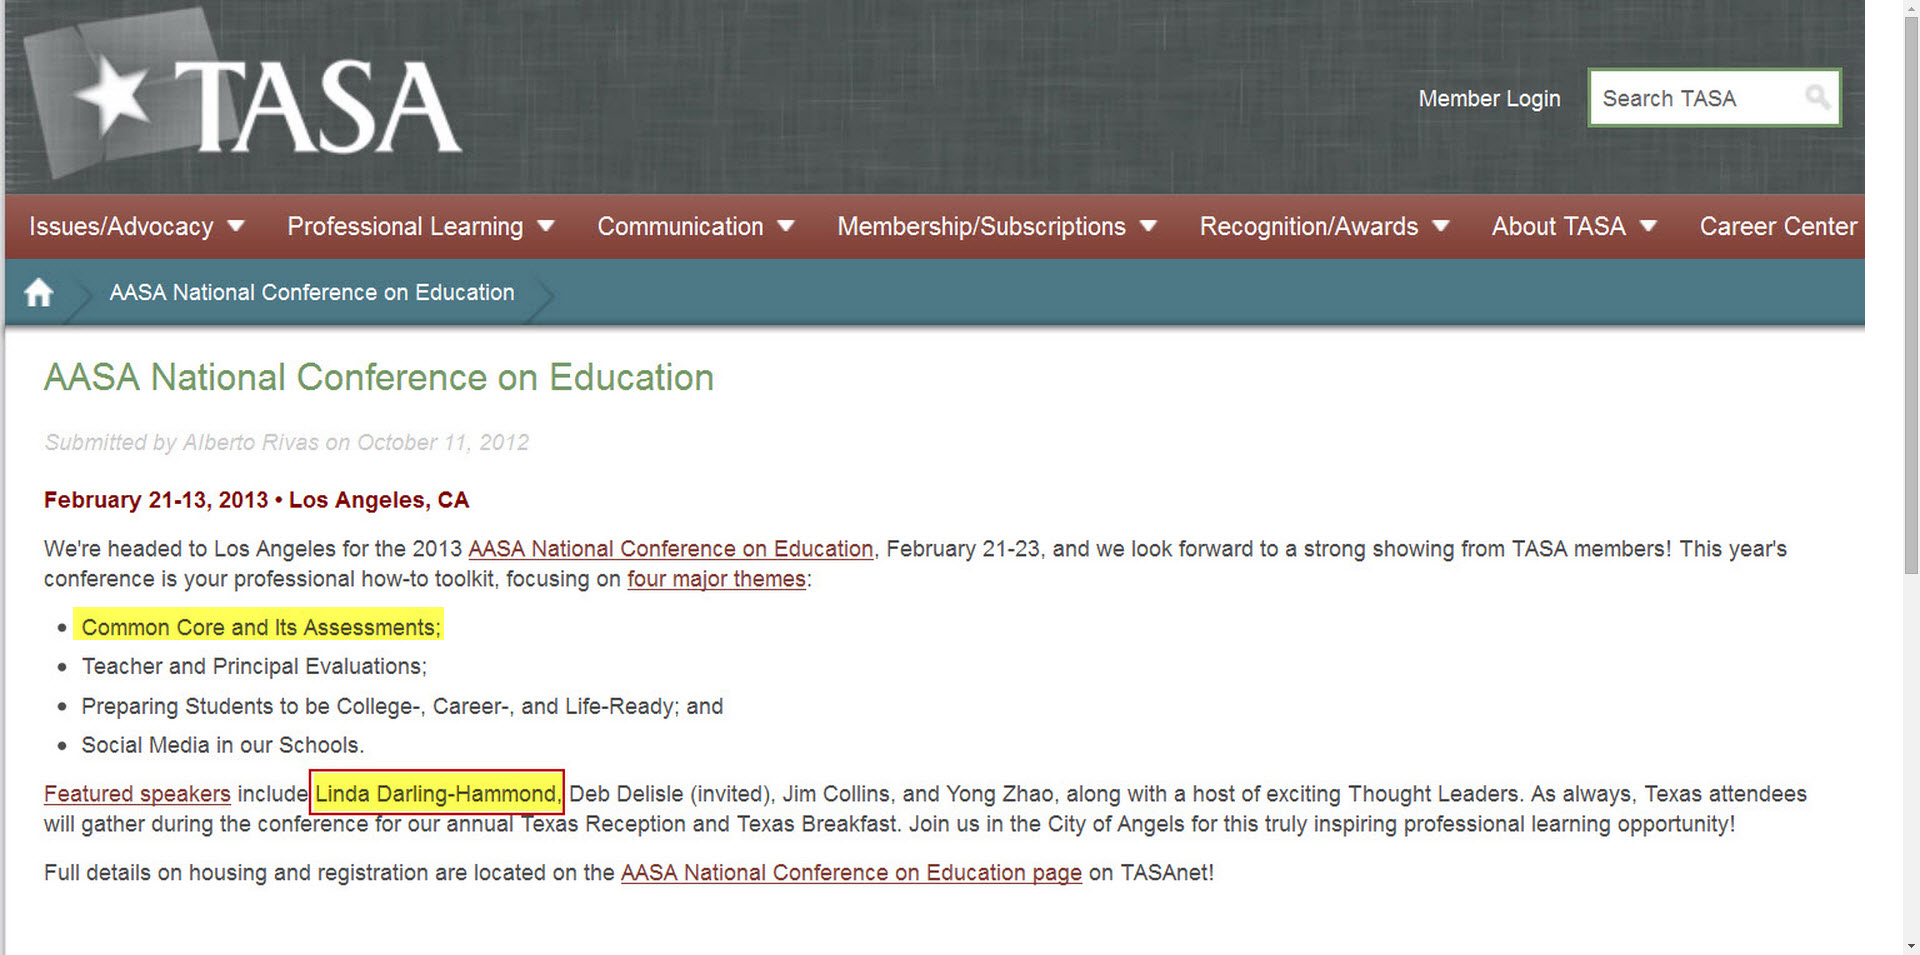Expand the About TASA dropdown arrow
1920x955 pixels.
tap(1649, 226)
